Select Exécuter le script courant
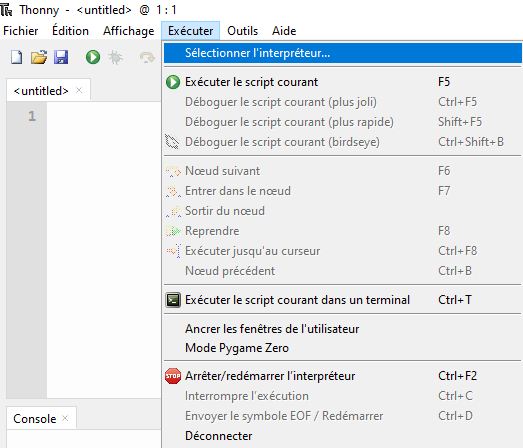This screenshot has width=523, height=448. tap(342, 82)
